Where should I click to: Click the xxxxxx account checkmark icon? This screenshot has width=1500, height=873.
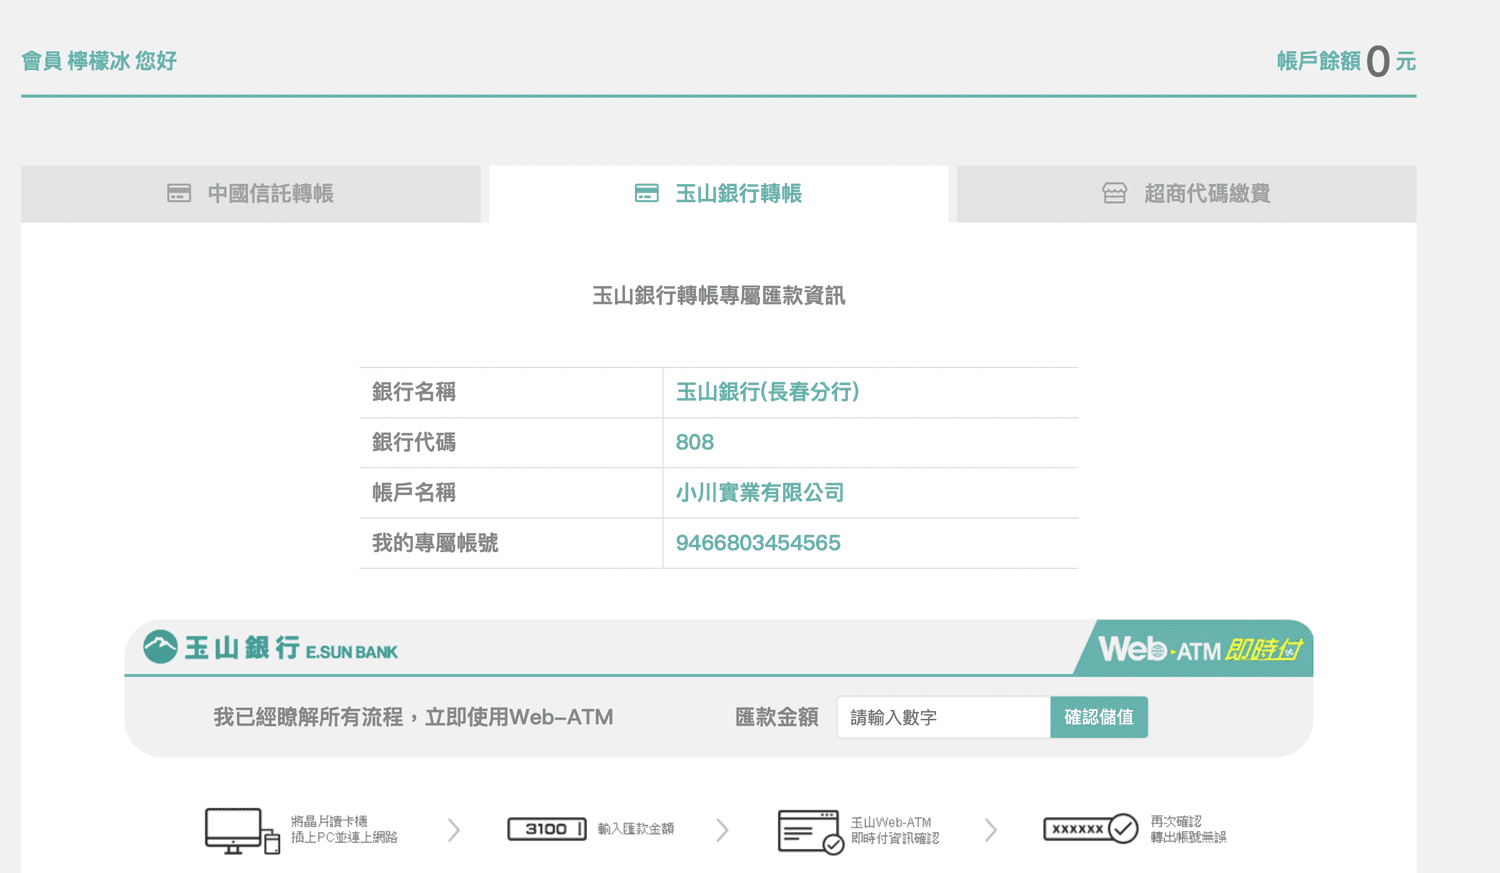click(x=1090, y=829)
